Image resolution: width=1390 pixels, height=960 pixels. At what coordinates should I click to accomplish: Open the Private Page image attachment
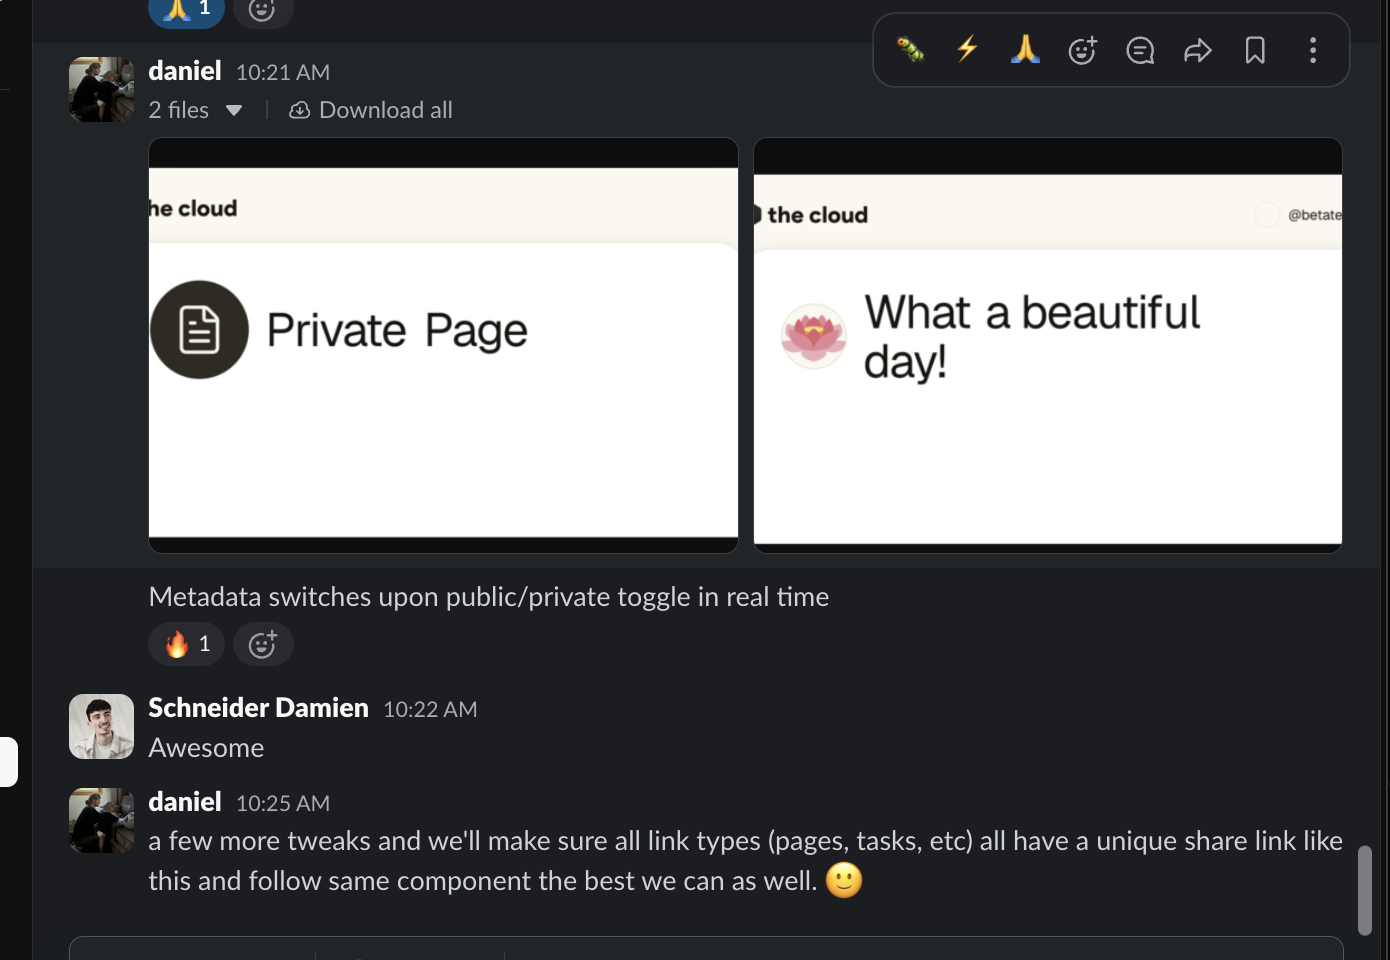point(443,345)
